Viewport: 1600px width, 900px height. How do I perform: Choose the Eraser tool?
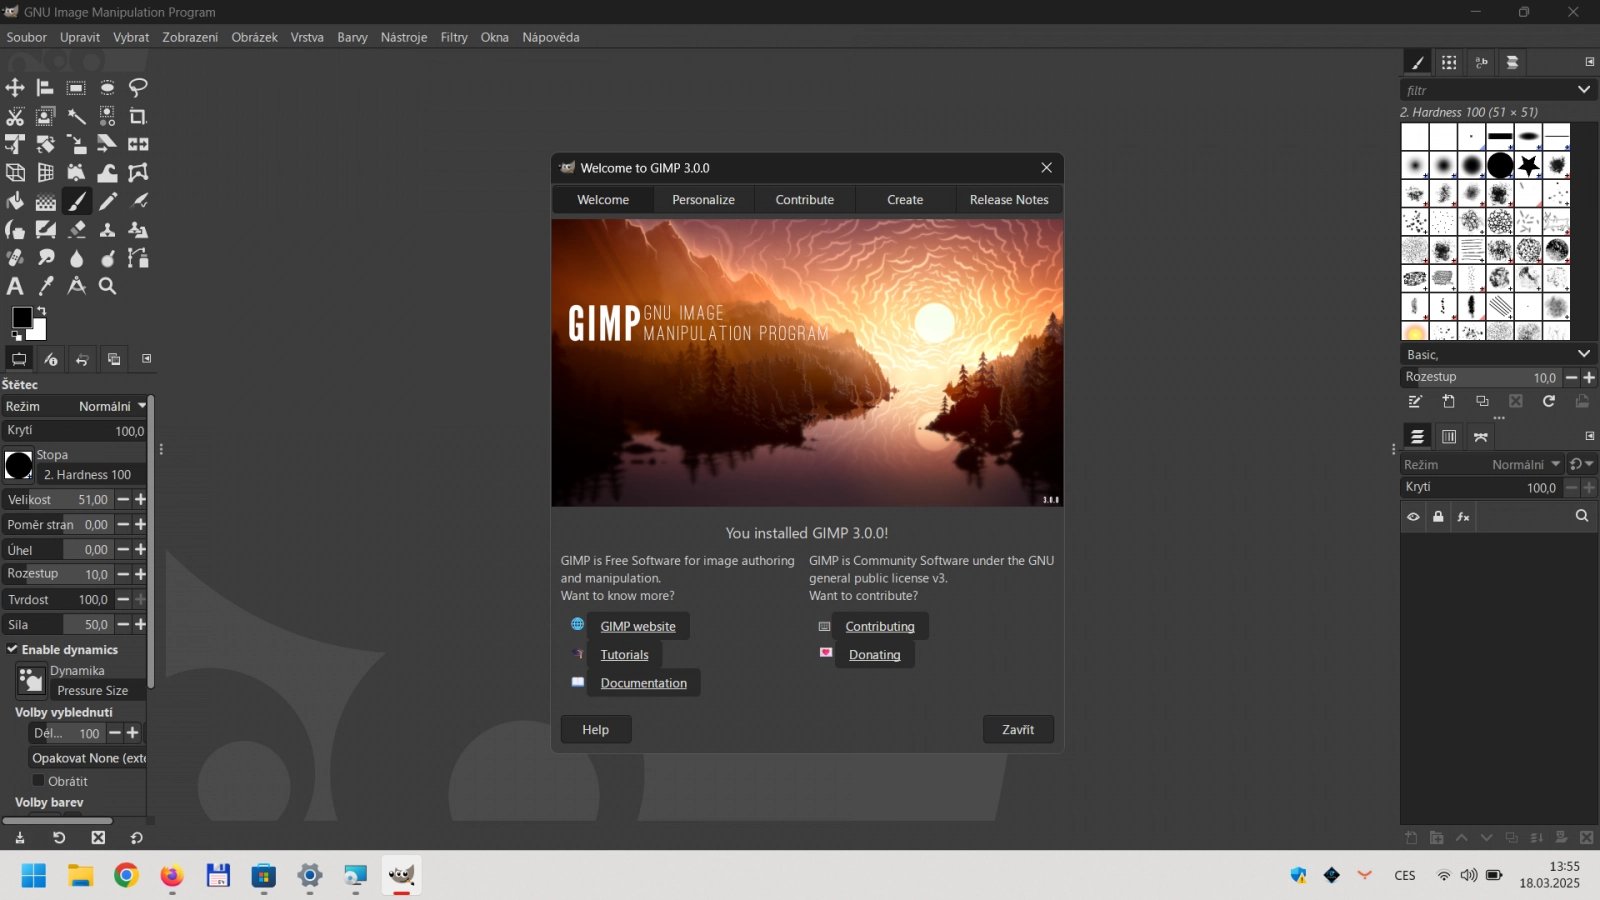[76, 229]
